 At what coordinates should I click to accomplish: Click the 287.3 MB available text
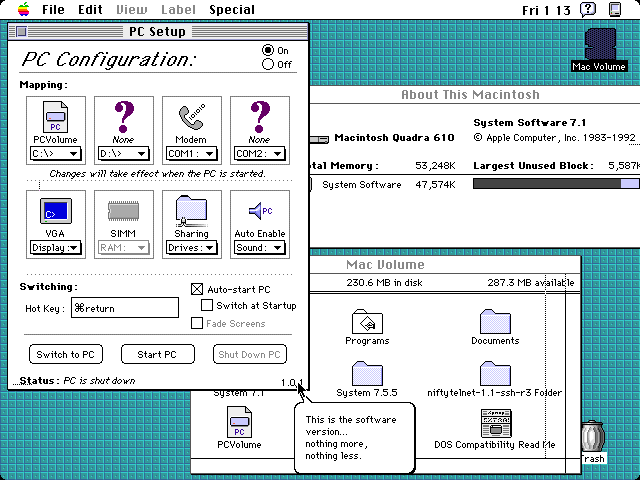531,282
